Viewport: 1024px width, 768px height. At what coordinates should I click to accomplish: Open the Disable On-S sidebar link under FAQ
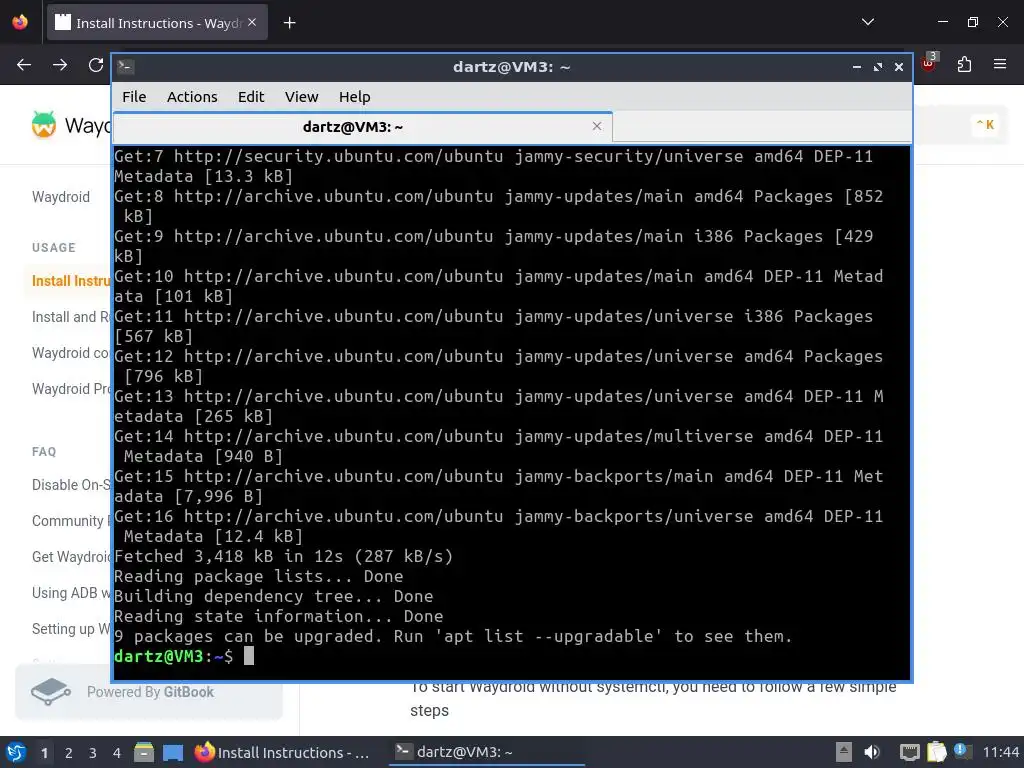click(71, 485)
